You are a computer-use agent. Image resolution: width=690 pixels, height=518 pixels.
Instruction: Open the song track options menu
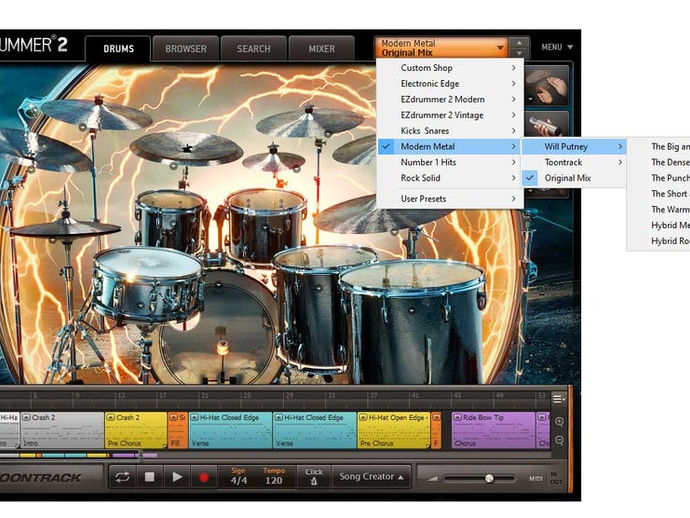pos(558,399)
